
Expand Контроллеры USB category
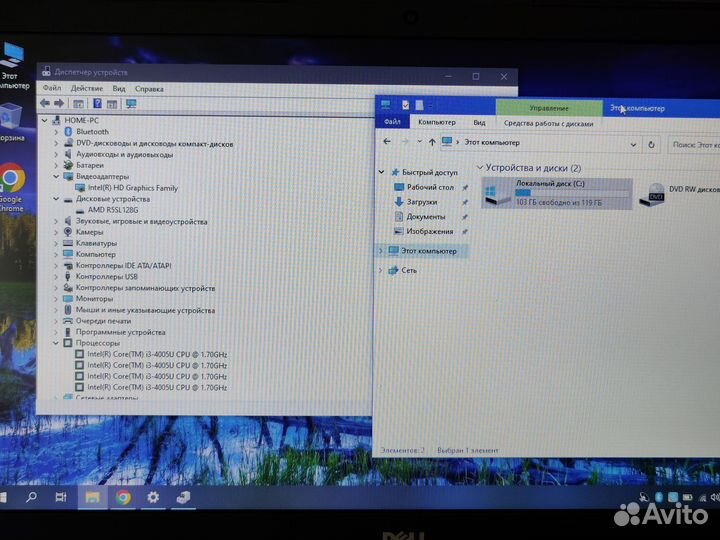pyautogui.click(x=56, y=277)
